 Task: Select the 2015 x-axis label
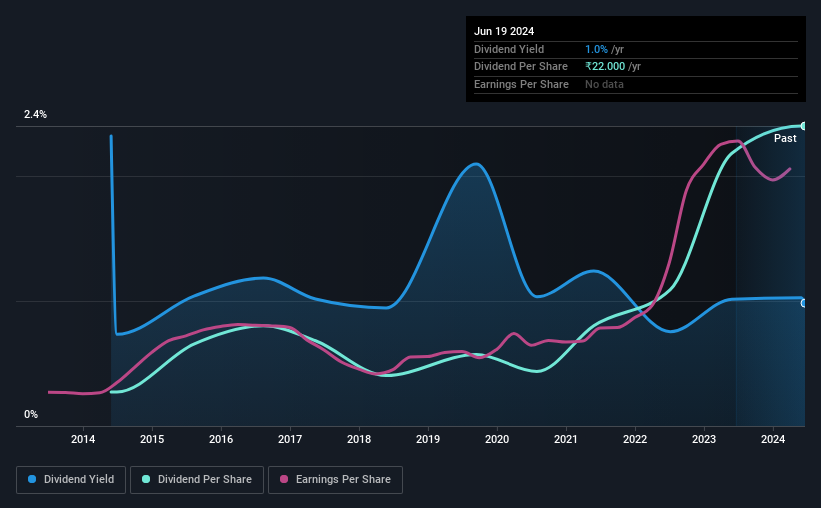[152, 439]
